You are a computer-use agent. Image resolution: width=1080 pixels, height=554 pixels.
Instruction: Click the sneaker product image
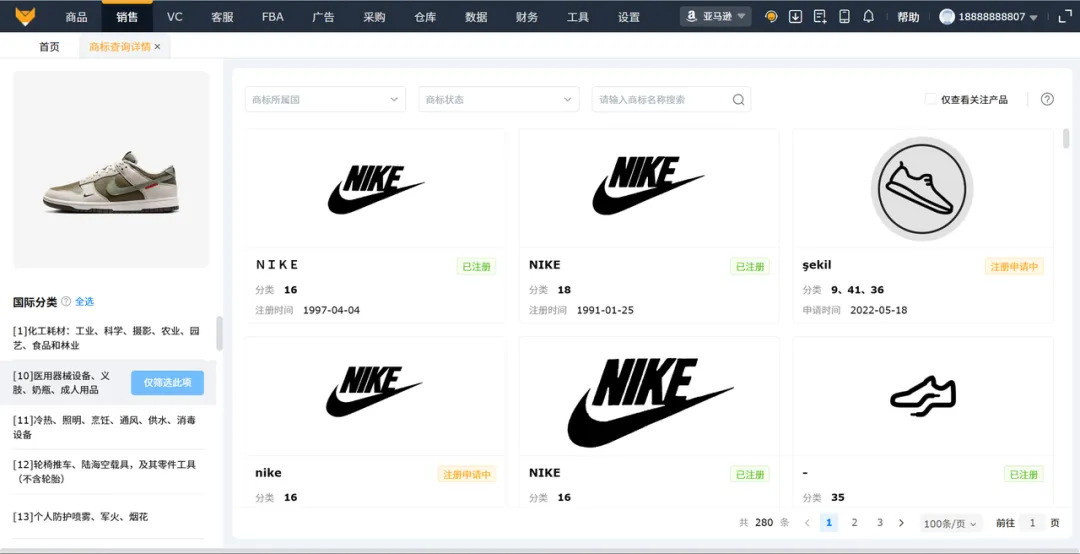pyautogui.click(x=111, y=170)
